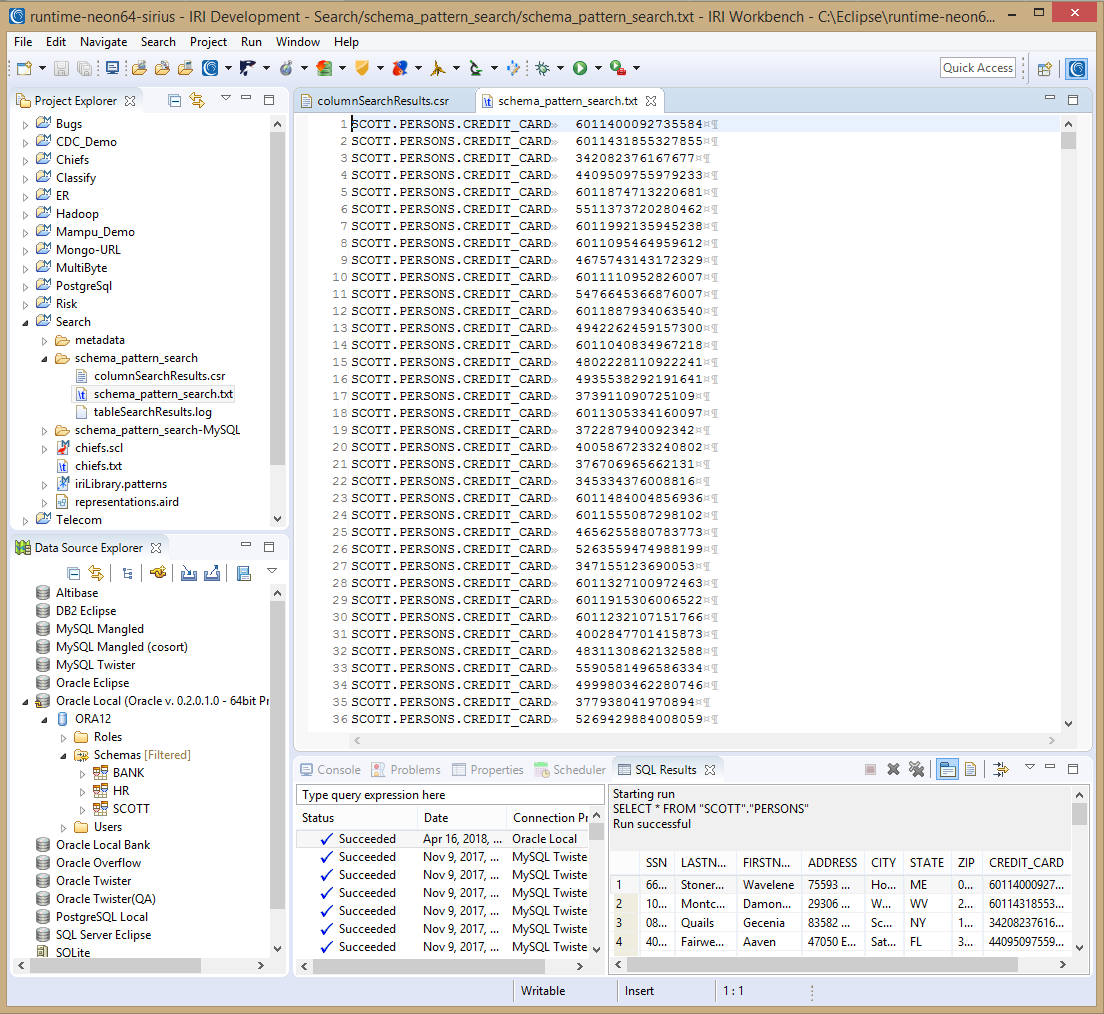
Task: Click the golden shield toolbar icon
Action: tap(362, 68)
